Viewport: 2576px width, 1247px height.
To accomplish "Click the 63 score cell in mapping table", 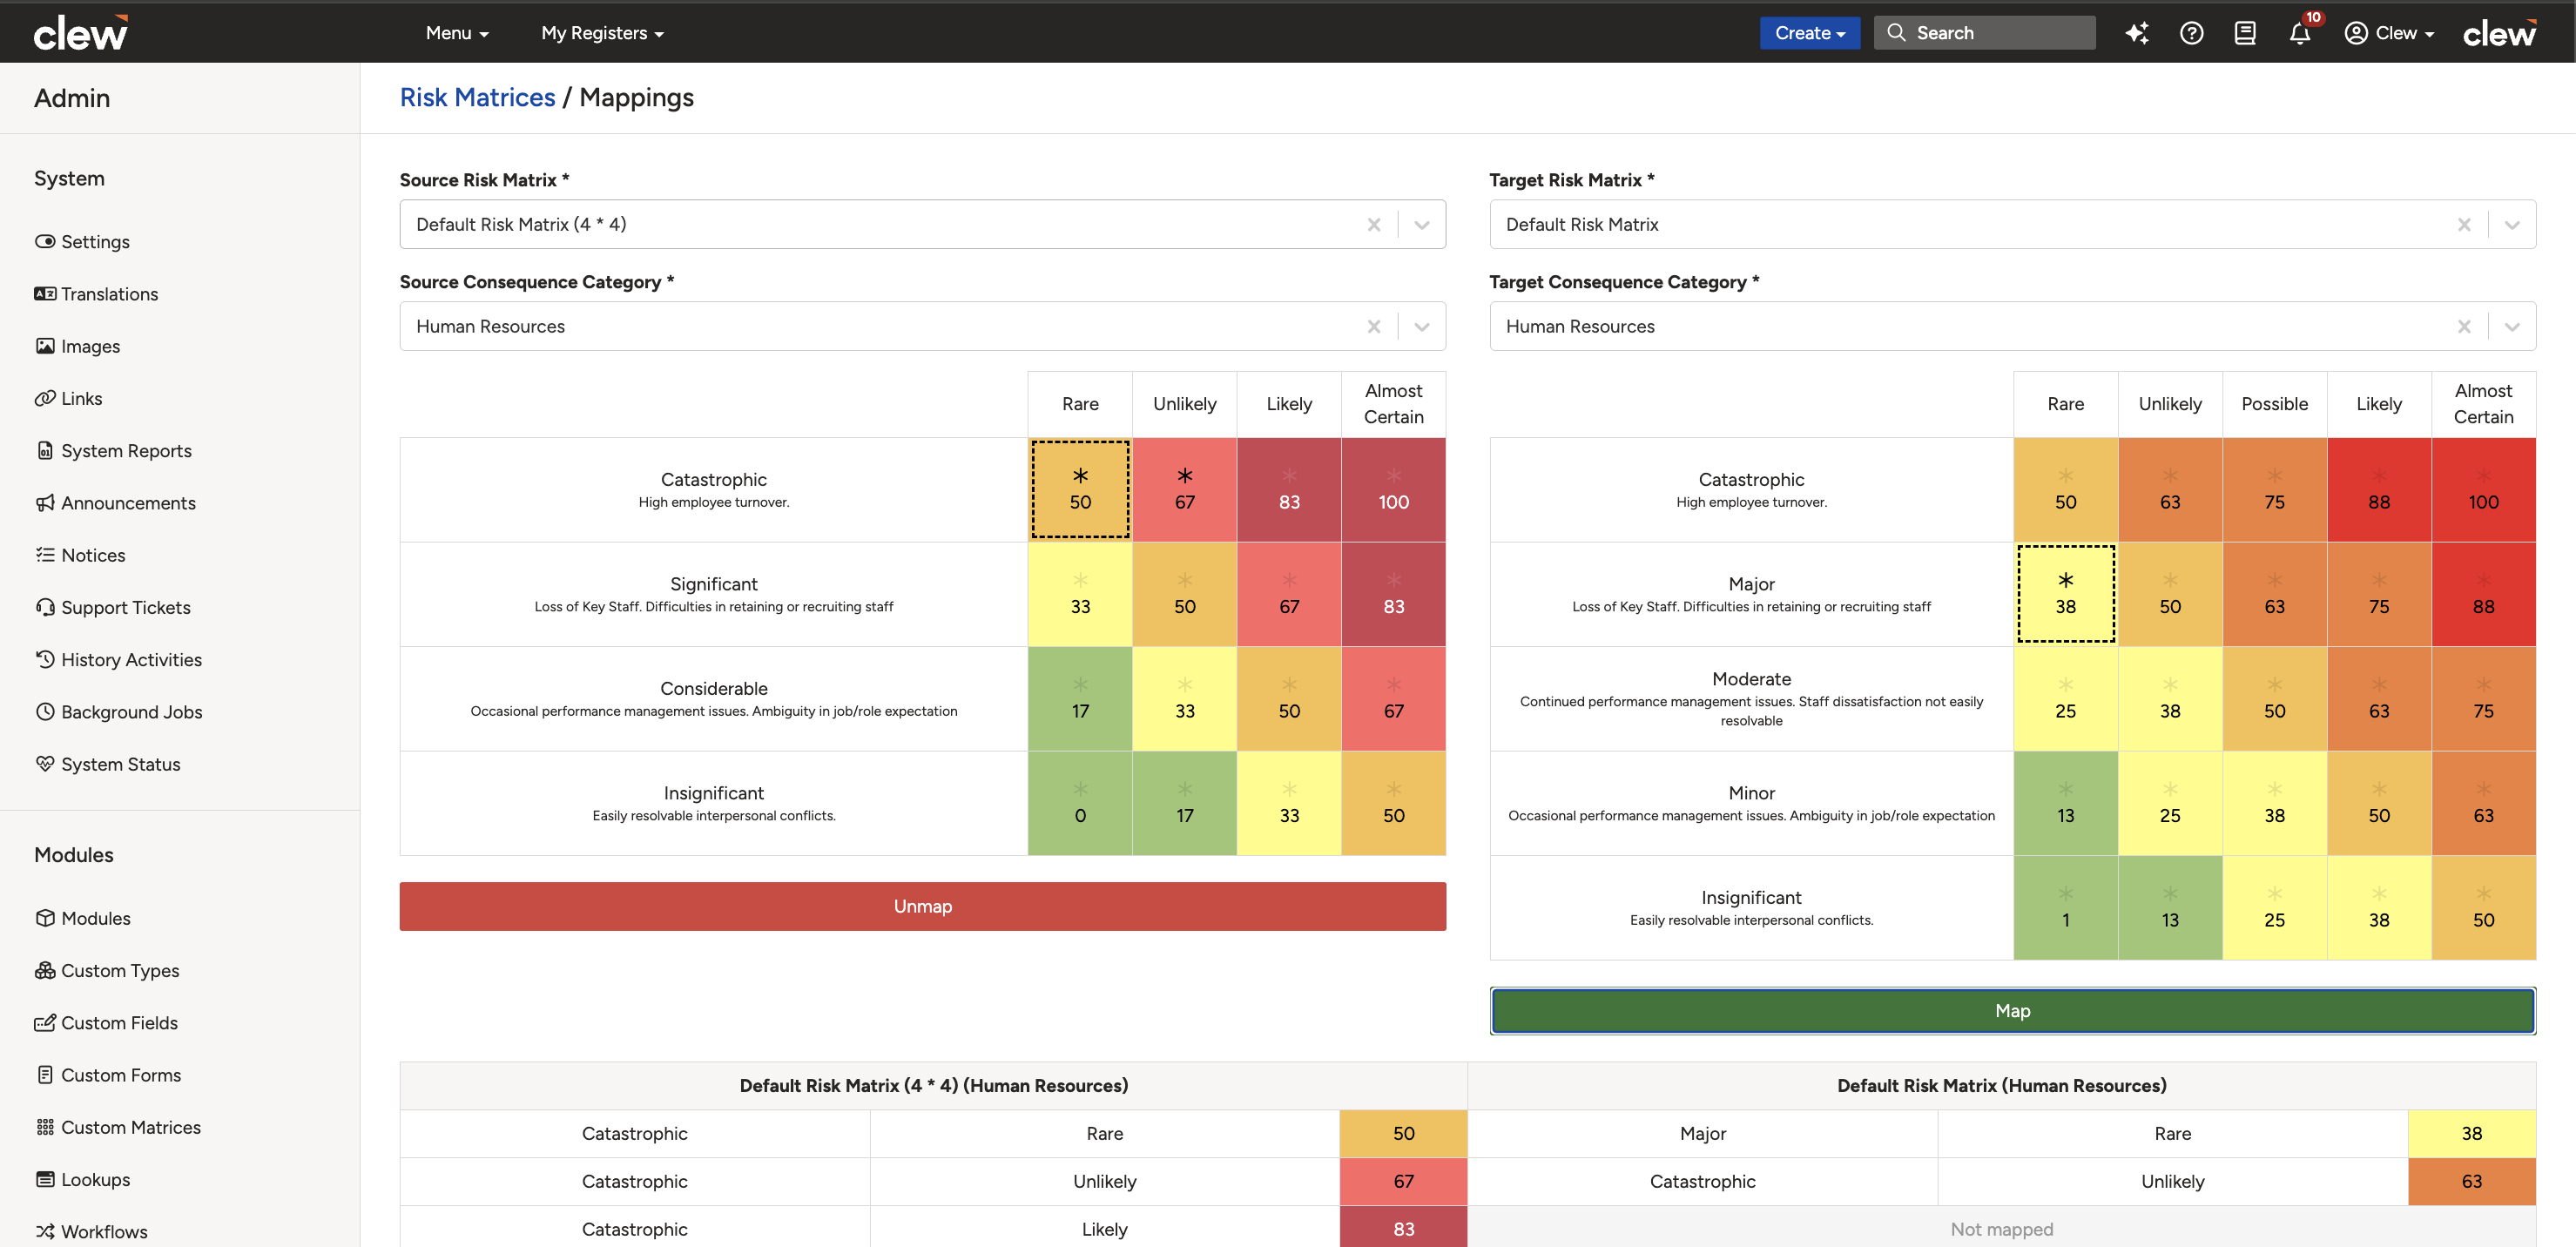I will point(2471,1181).
